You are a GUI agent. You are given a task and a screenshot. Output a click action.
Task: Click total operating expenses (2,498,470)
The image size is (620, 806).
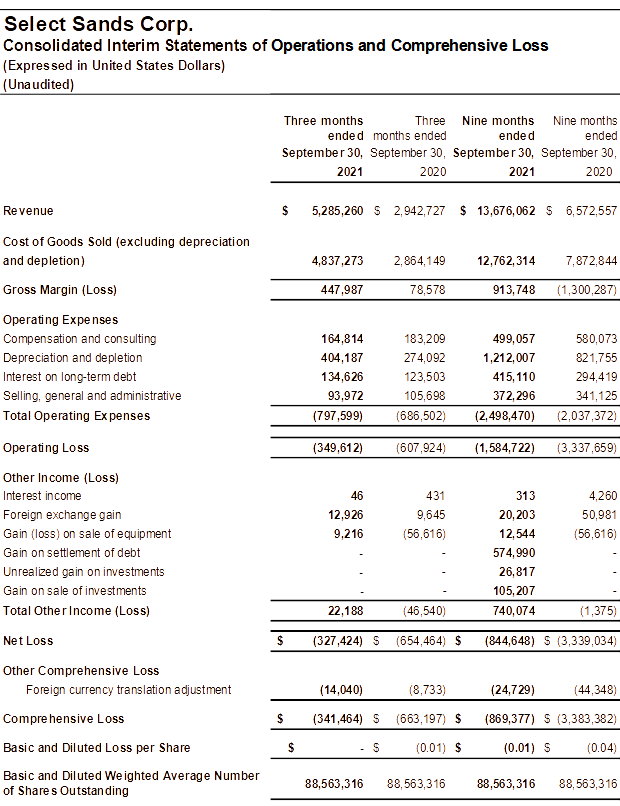[x=505, y=416]
